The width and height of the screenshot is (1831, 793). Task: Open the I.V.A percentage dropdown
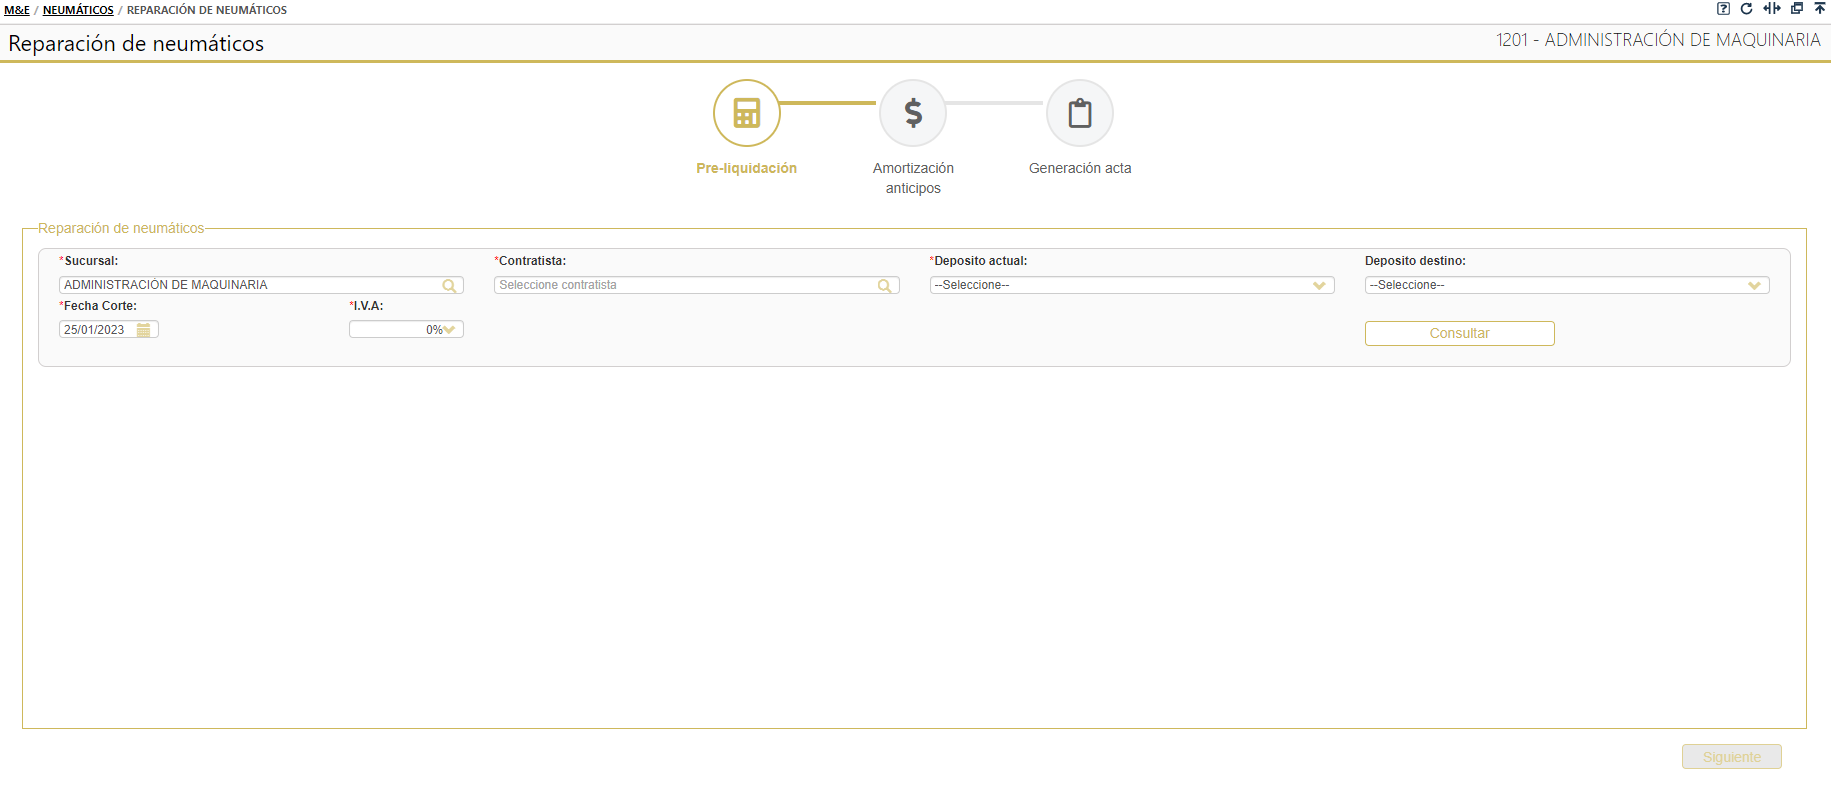tap(406, 330)
